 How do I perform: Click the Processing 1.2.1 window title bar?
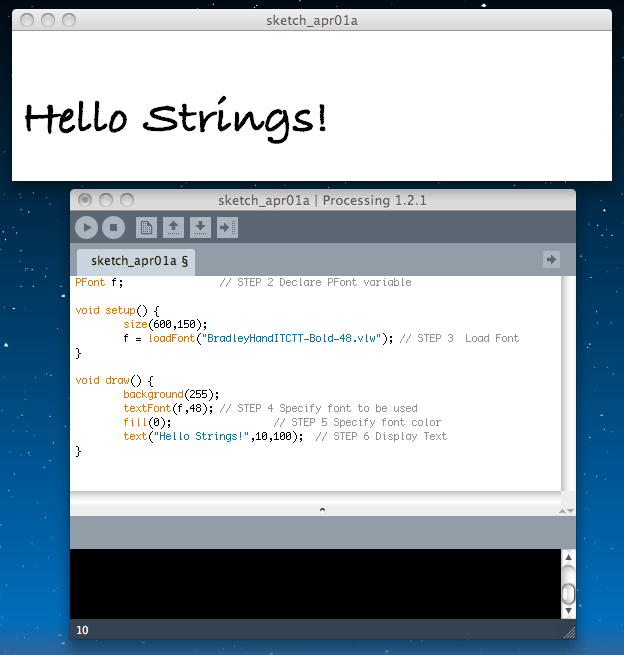(322, 200)
